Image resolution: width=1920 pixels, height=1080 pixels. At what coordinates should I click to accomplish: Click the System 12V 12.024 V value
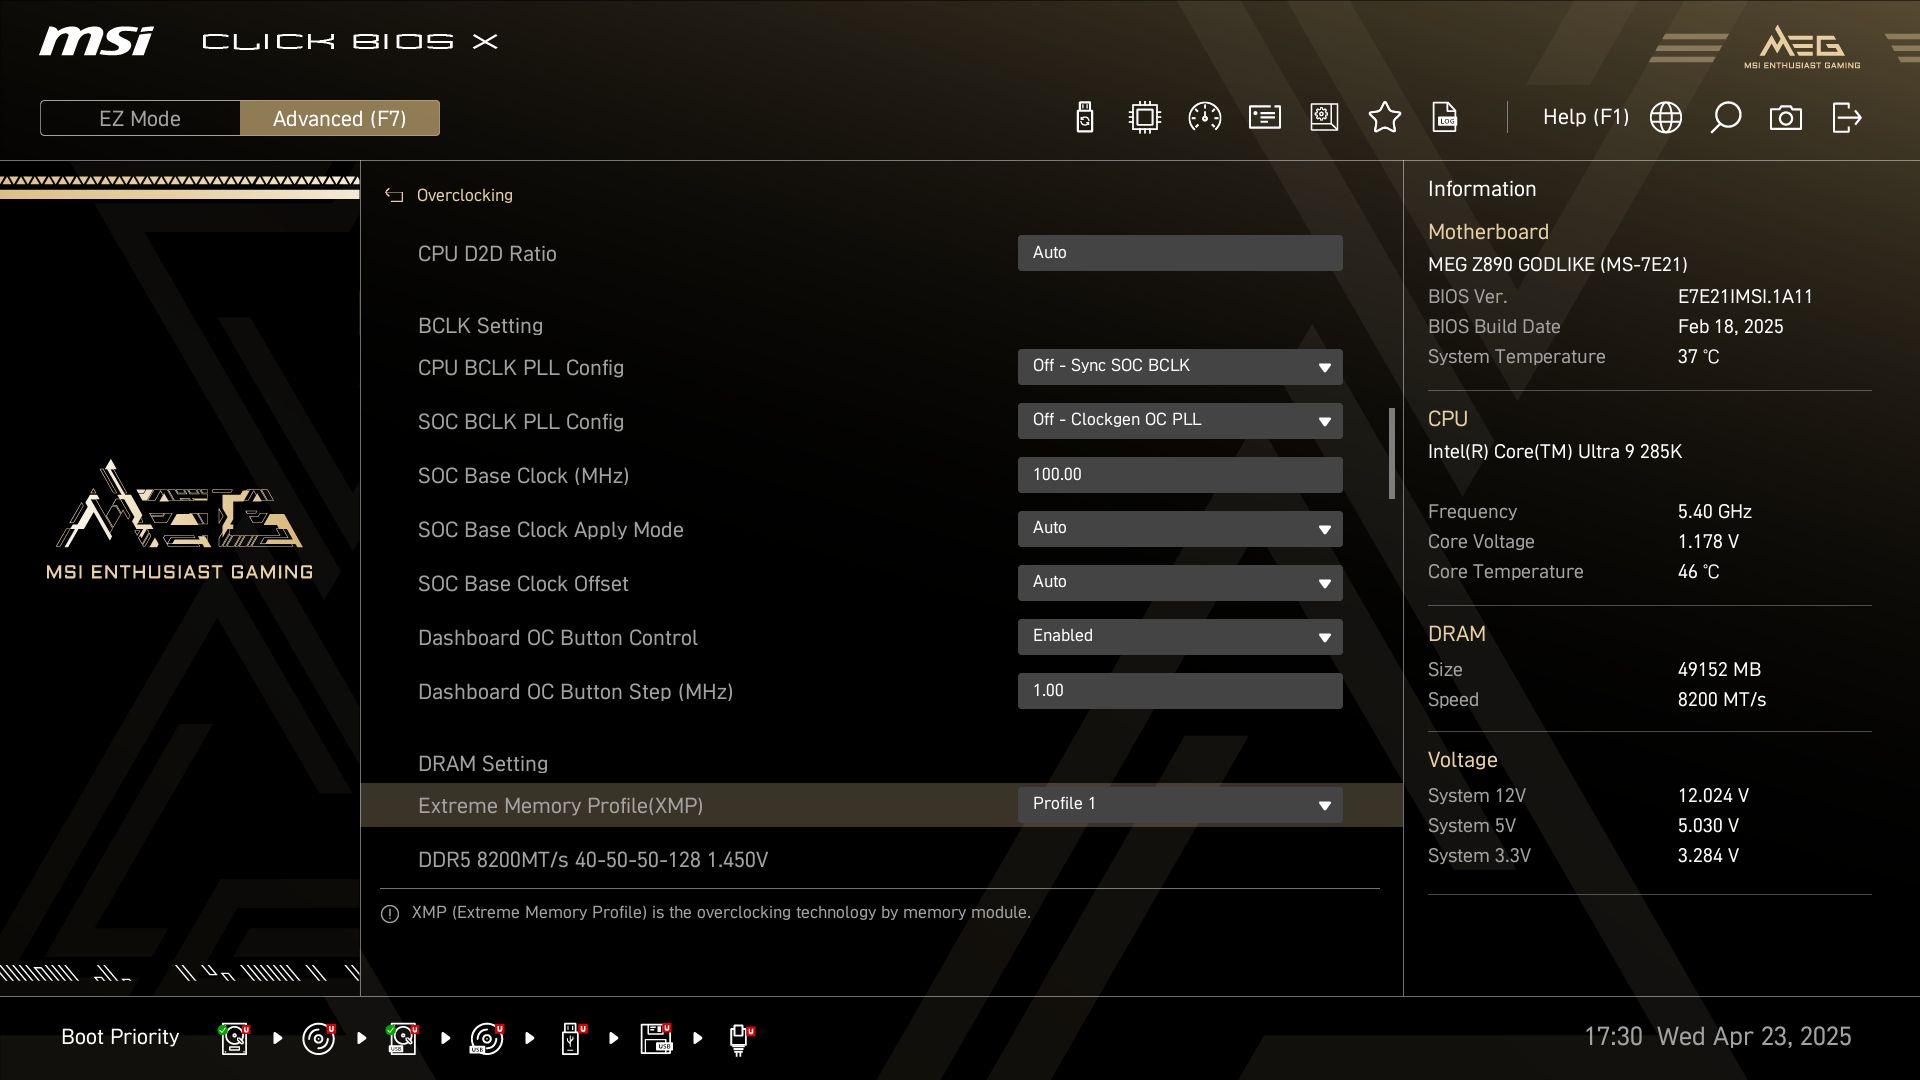1713,796
